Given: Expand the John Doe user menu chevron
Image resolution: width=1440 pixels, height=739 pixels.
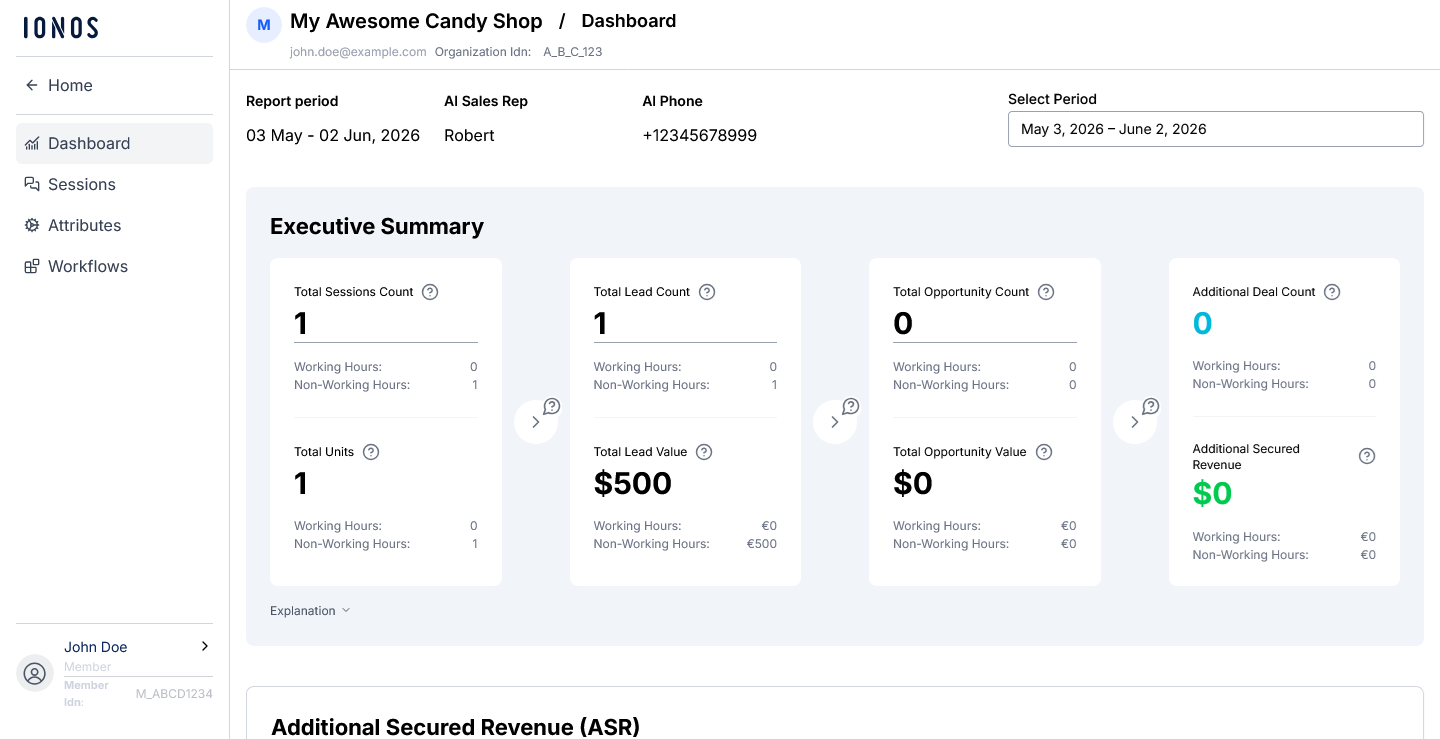Looking at the screenshot, I should [x=205, y=646].
